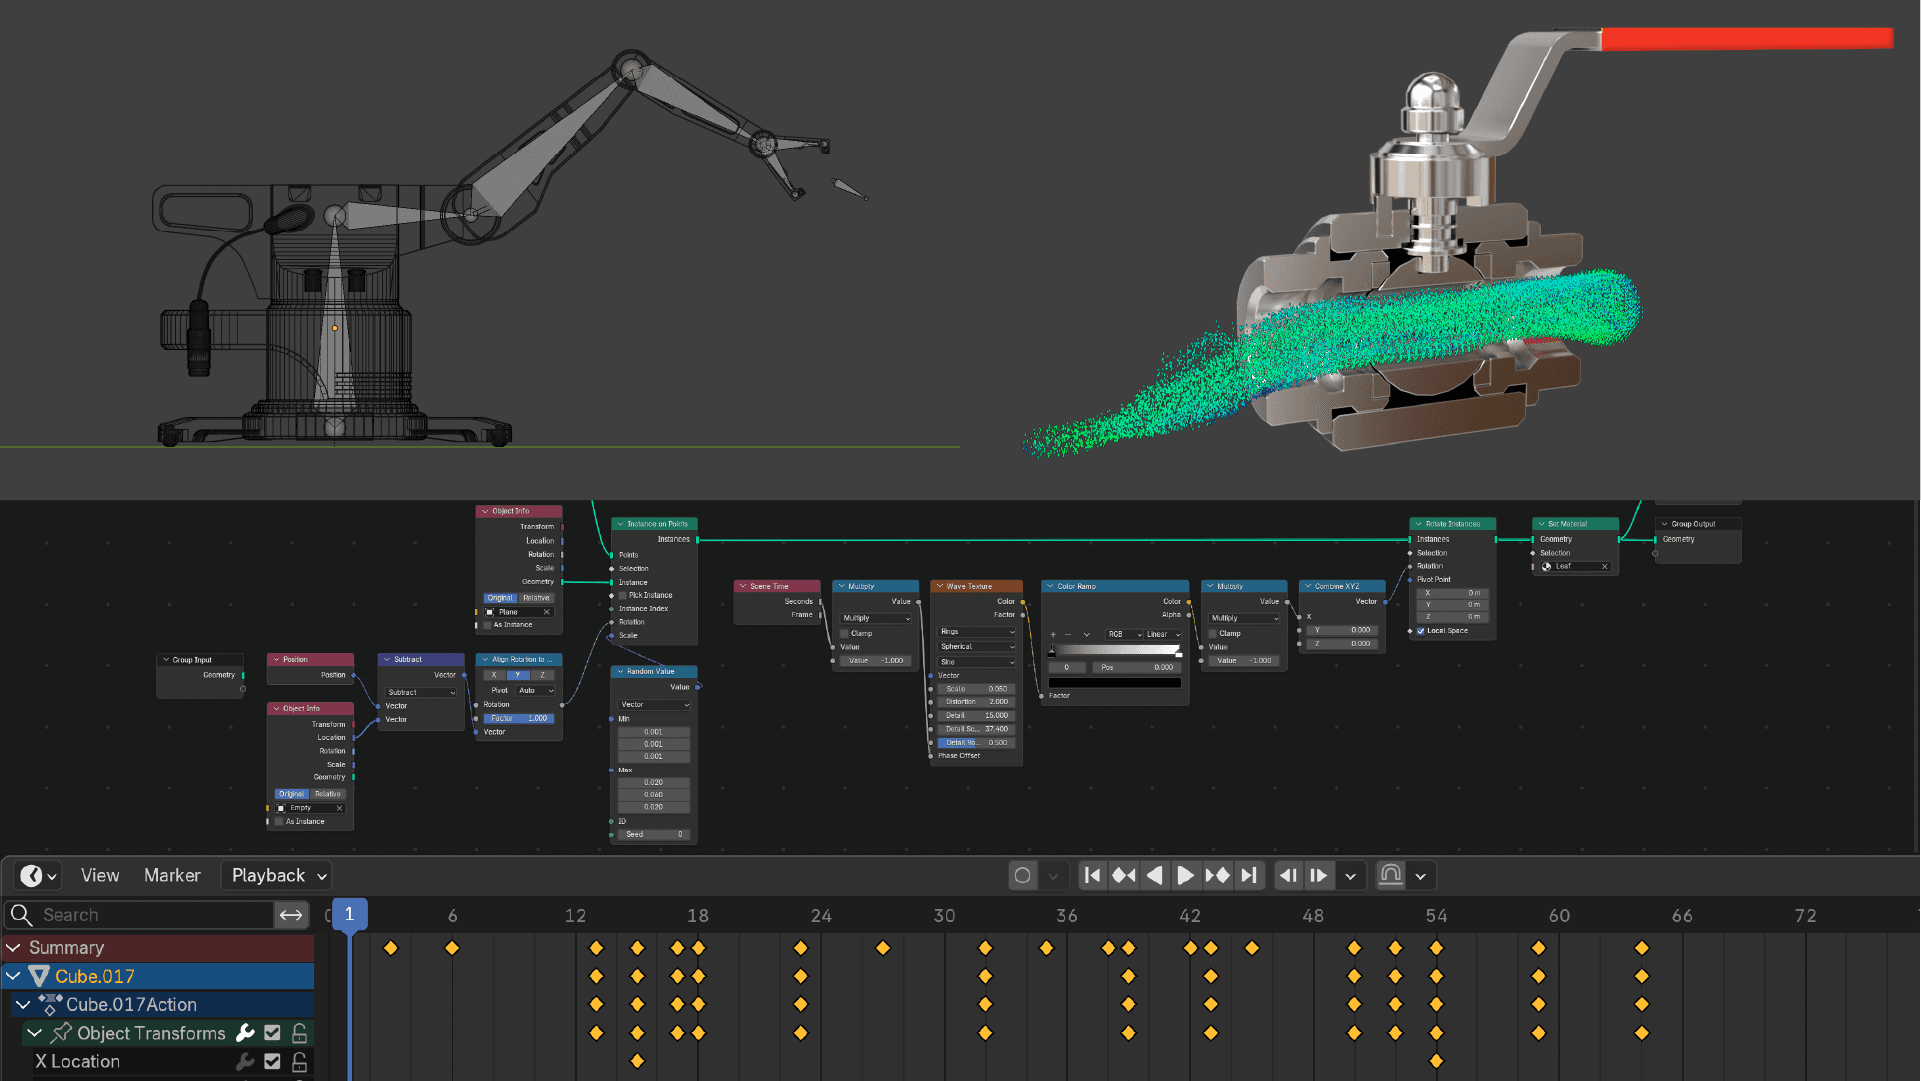Uncheck the Object Transforms mute checkbox
This screenshot has height=1081, width=1921.
click(272, 1033)
